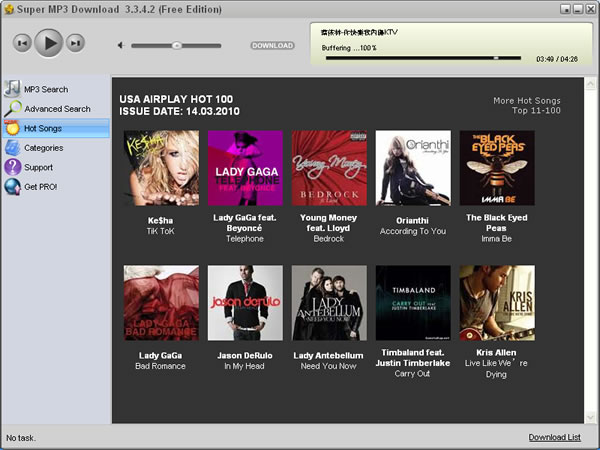
Task: Click the Need You Now song title
Action: (x=328, y=366)
